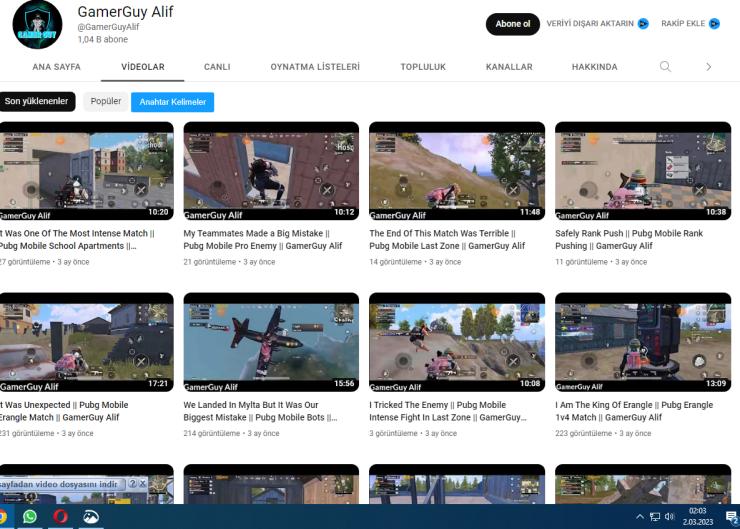Click title 'One Of The Most Intense Match'
The height and width of the screenshot is (529, 740).
(x=77, y=240)
